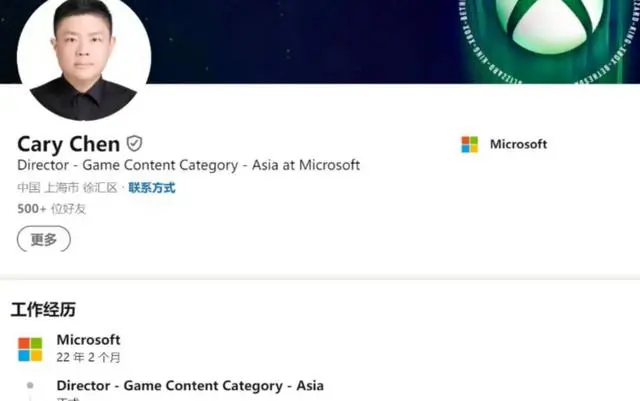Click the partially visible 正式 employment type text
Image resolution: width=640 pixels, height=401 pixels.
[68, 399]
